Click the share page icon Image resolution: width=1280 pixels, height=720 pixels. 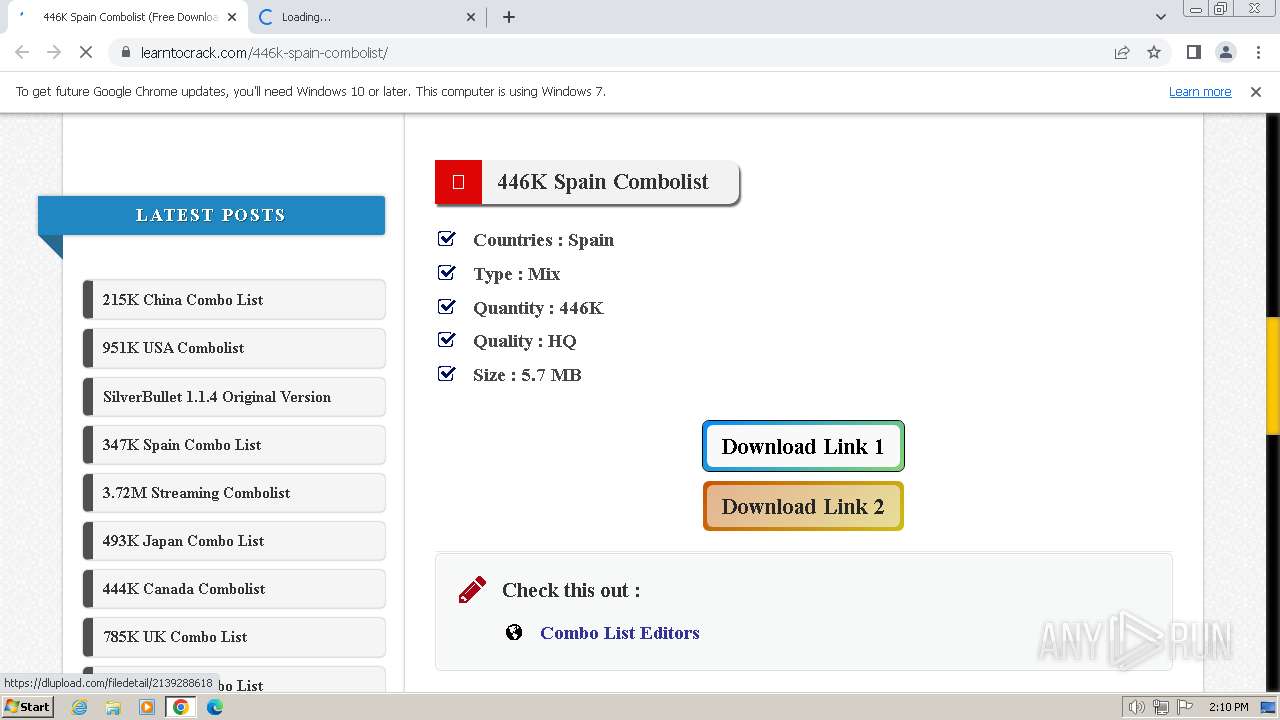point(1122,52)
